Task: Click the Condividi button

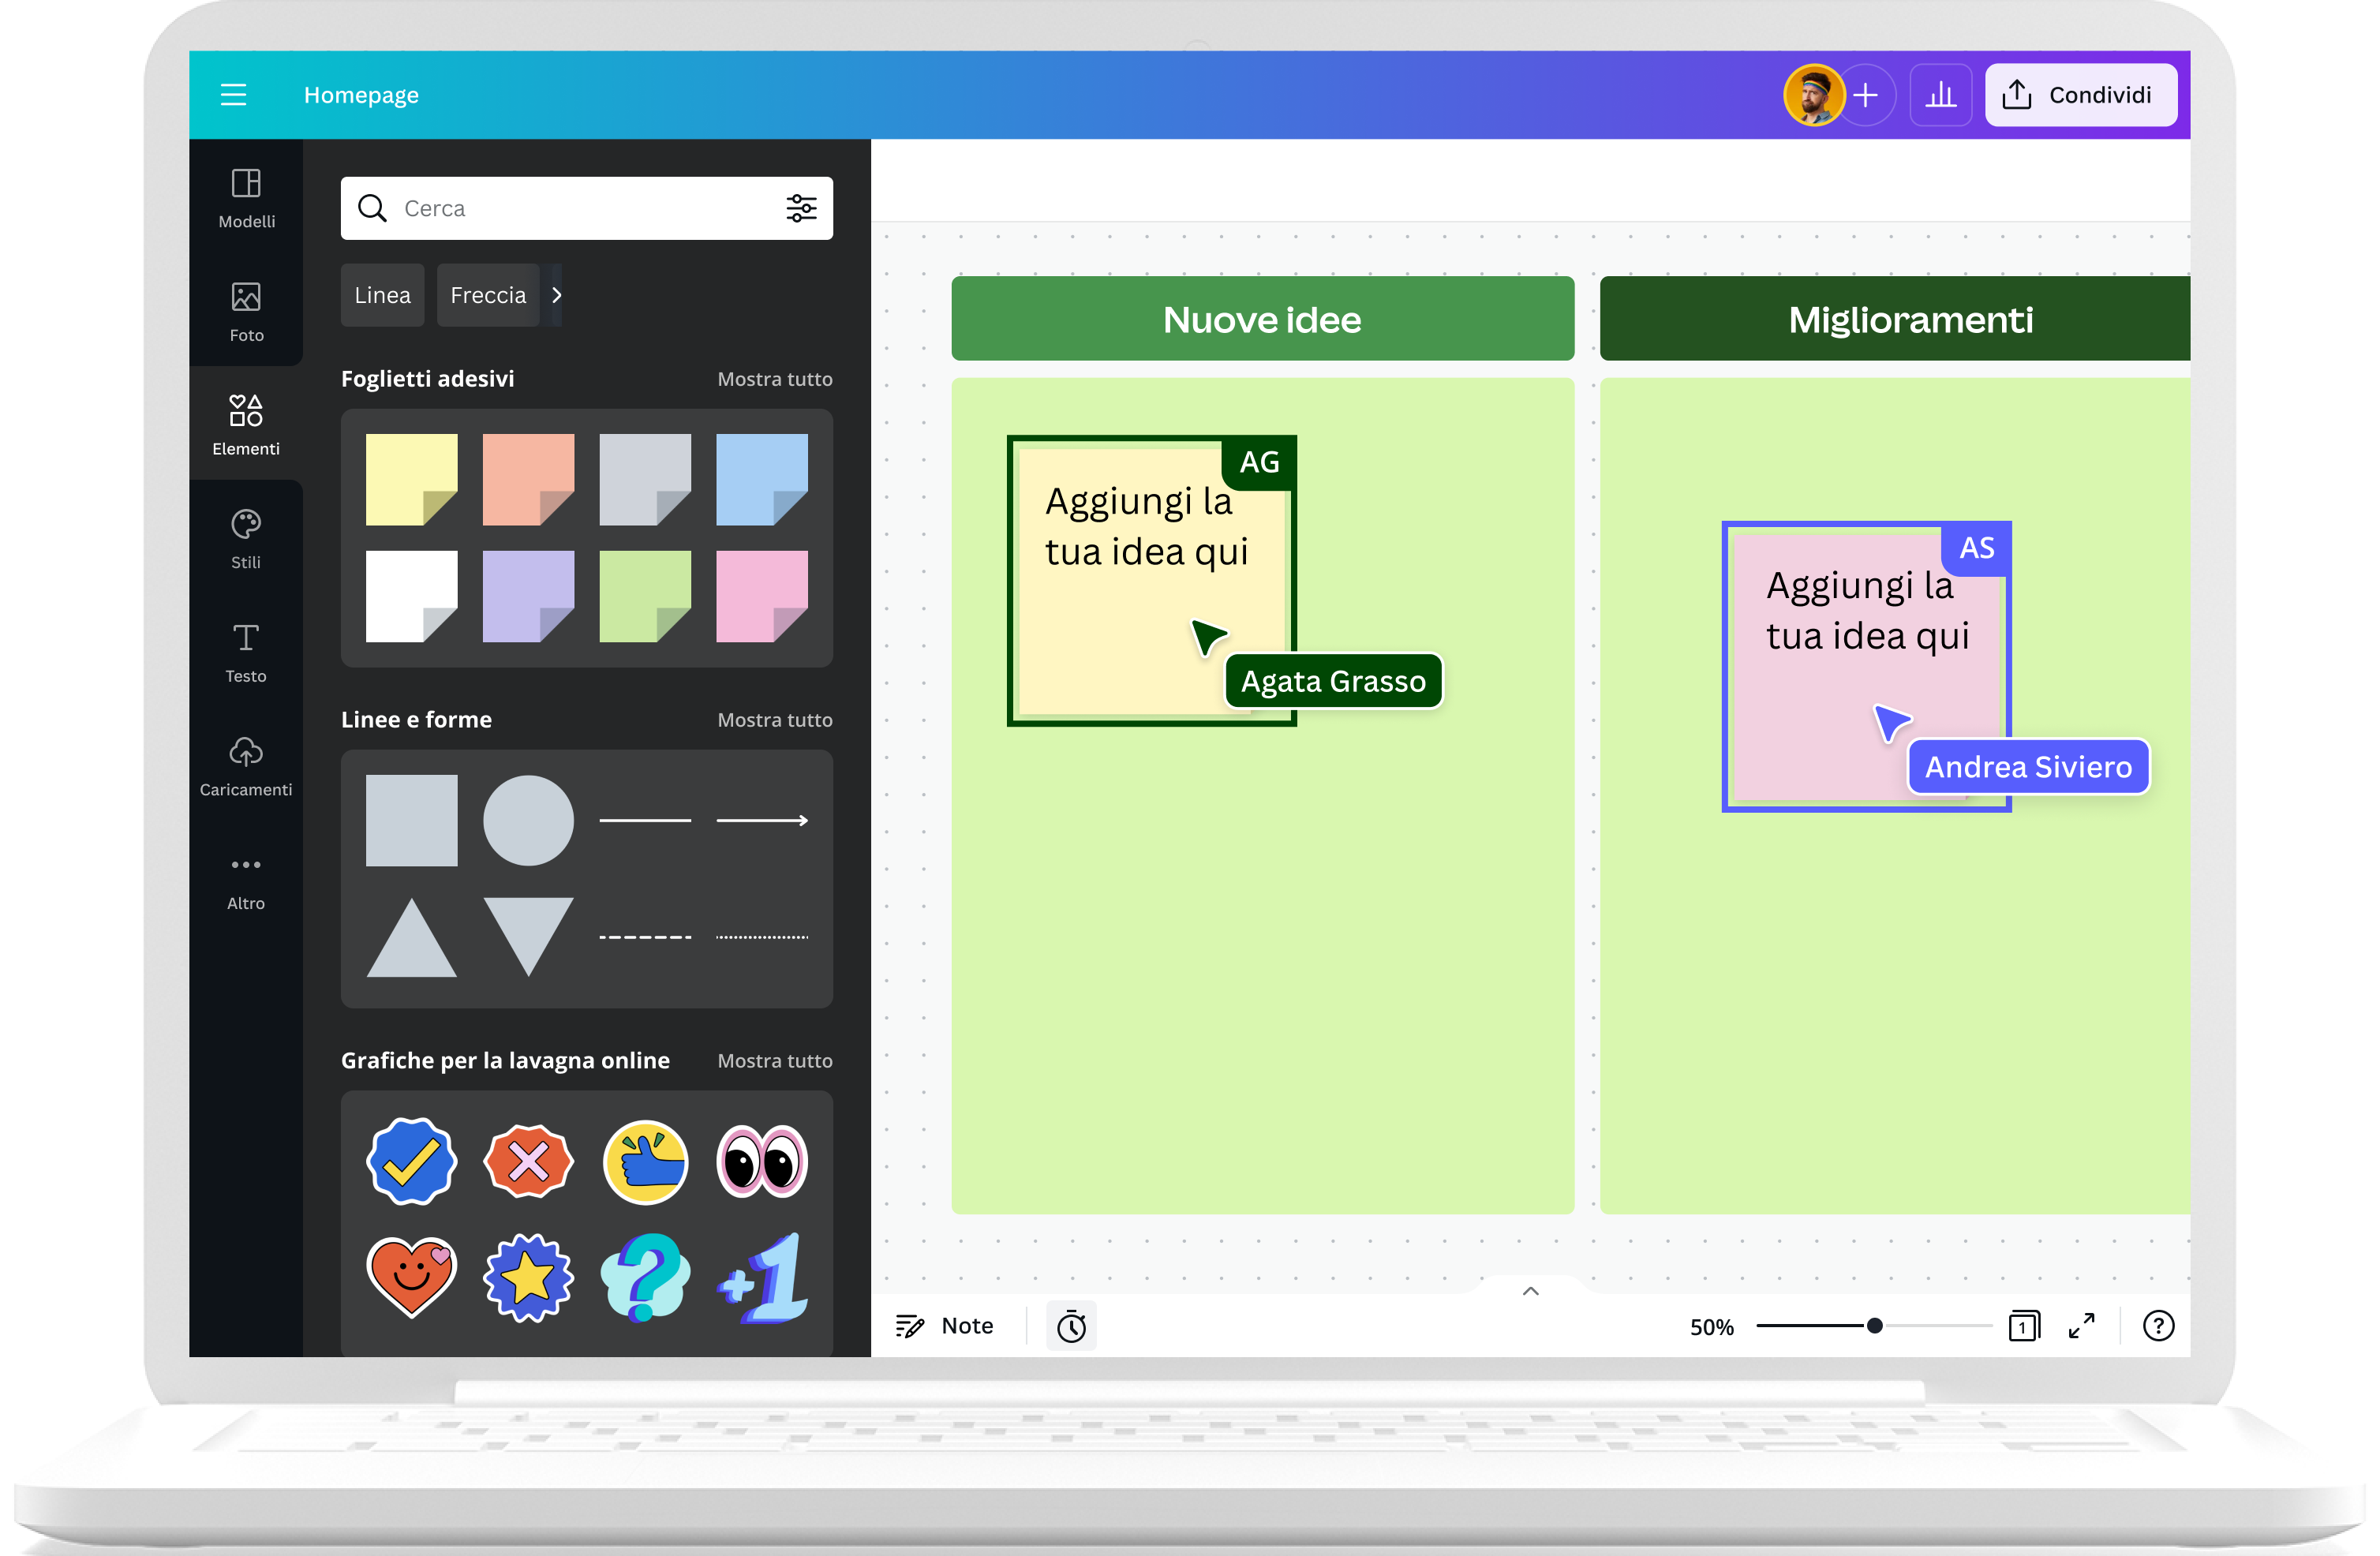Action: [2081, 94]
